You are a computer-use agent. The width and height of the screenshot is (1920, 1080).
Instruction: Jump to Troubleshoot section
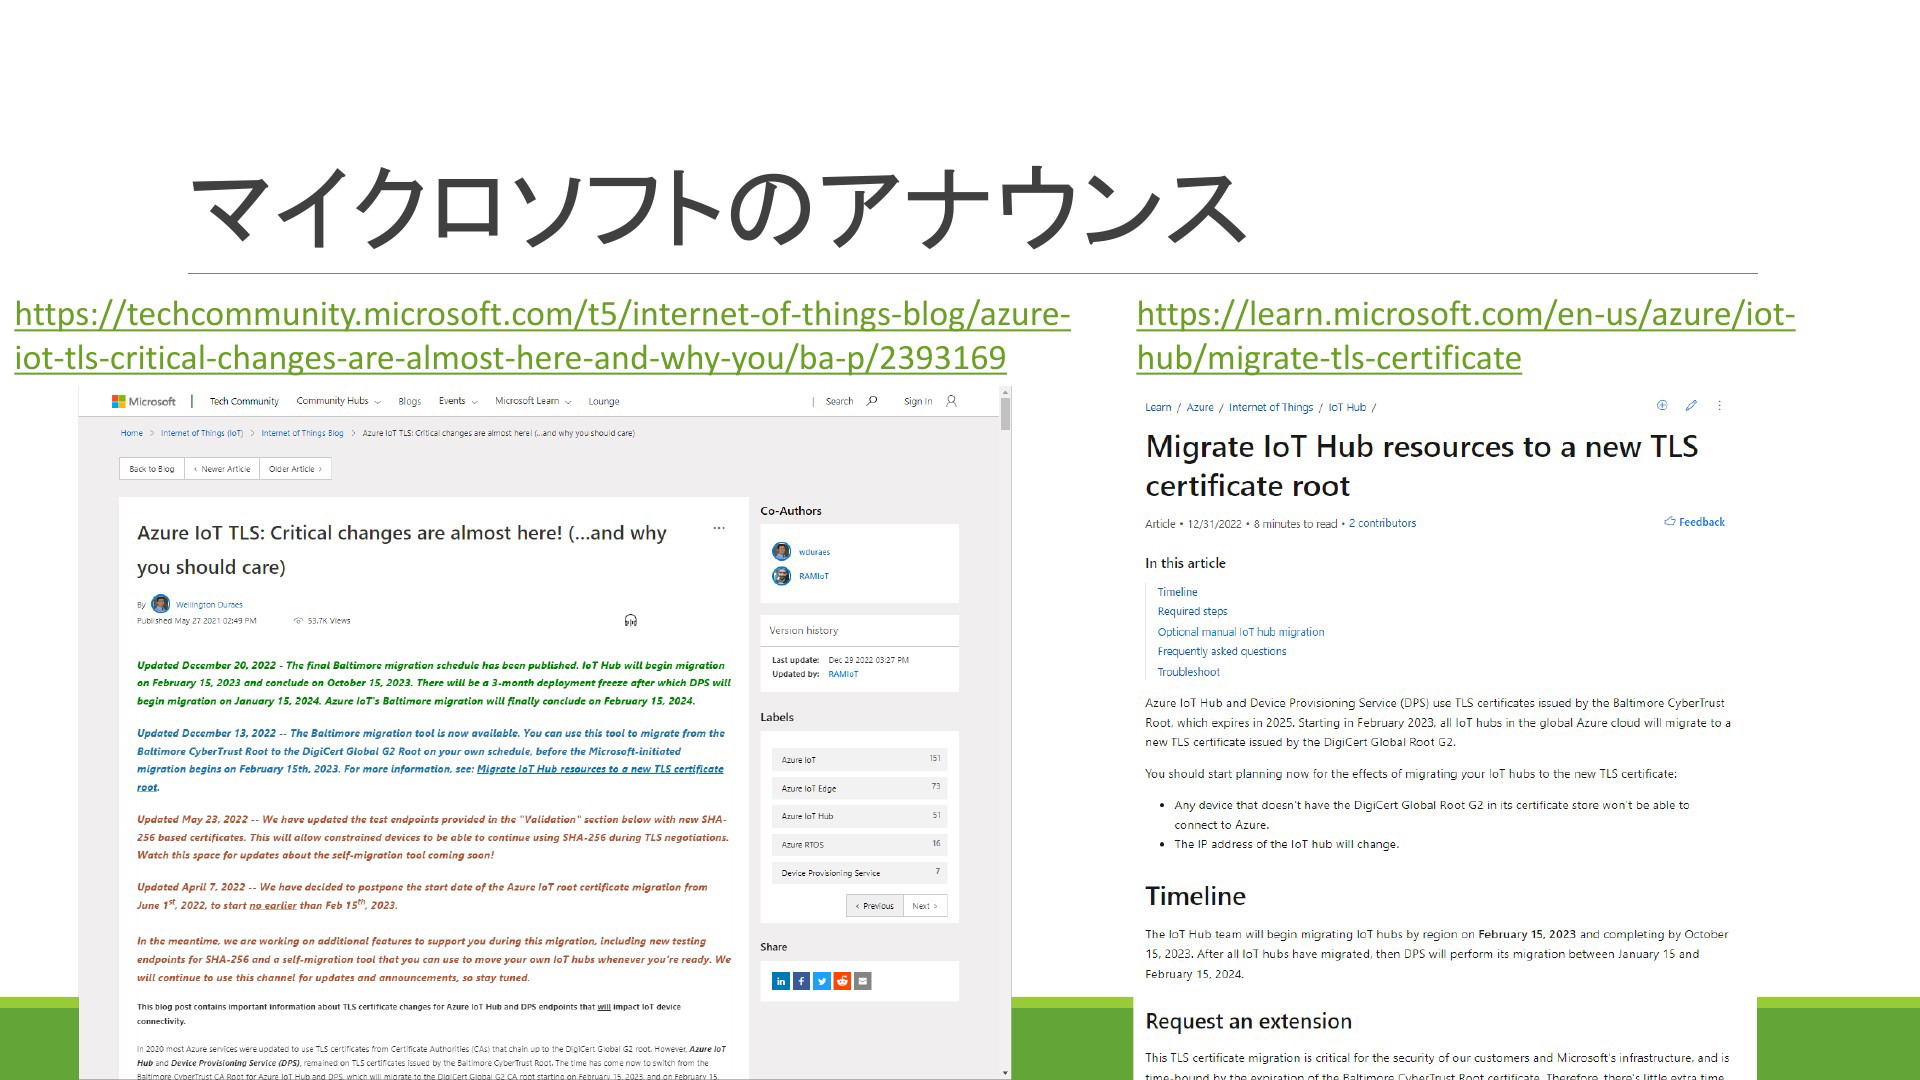1188,672
